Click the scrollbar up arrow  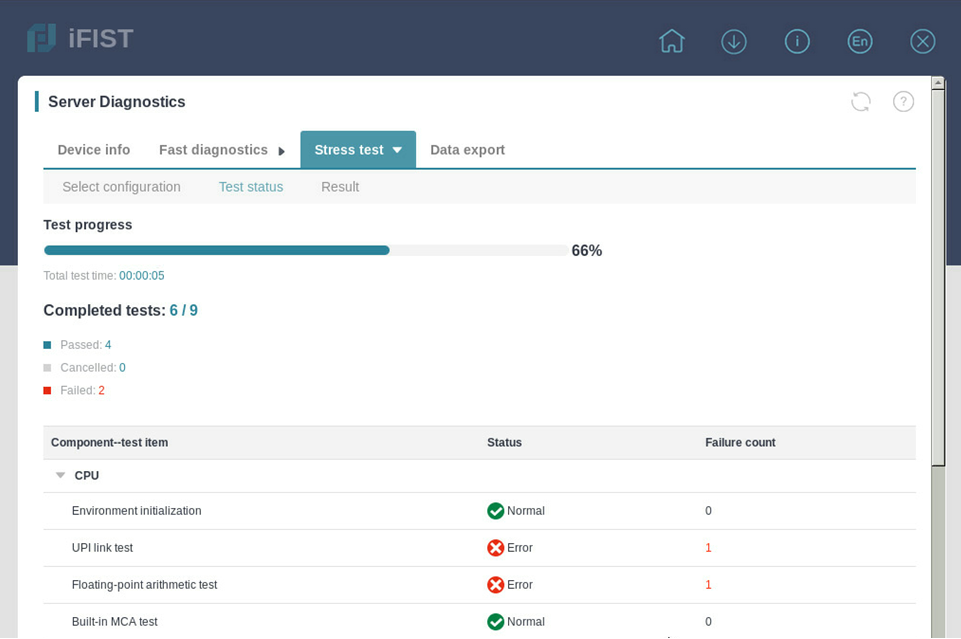[x=938, y=83]
